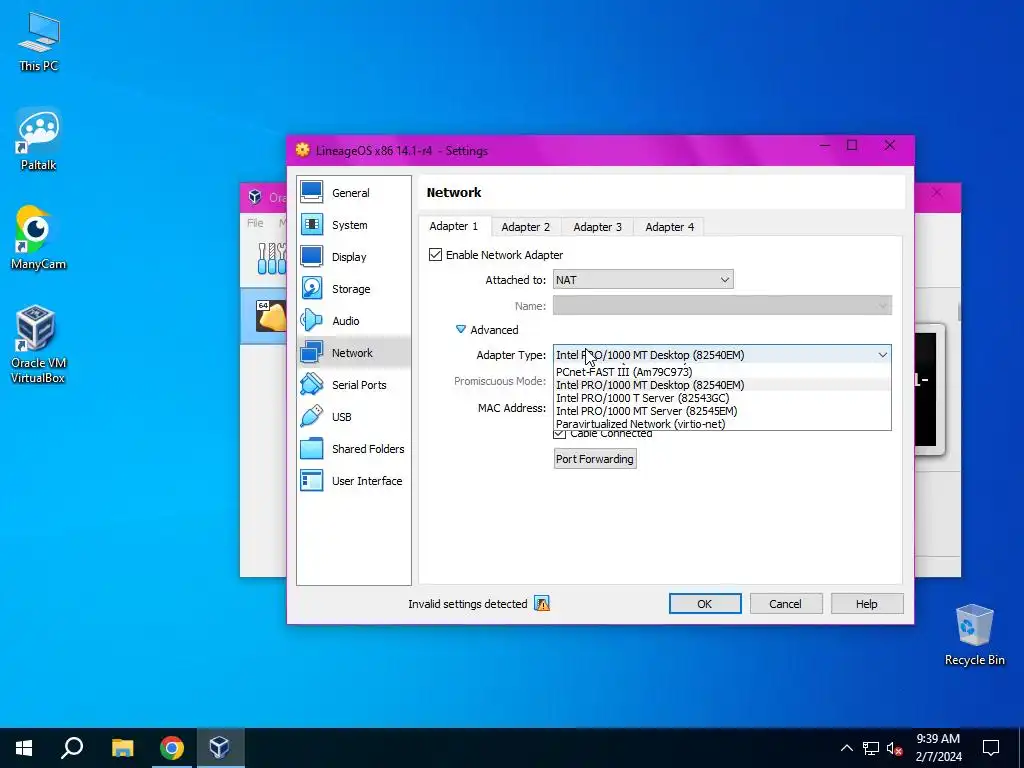Open the Attached to NAT dropdown
Viewport: 1024px width, 768px height.
pyautogui.click(x=643, y=280)
